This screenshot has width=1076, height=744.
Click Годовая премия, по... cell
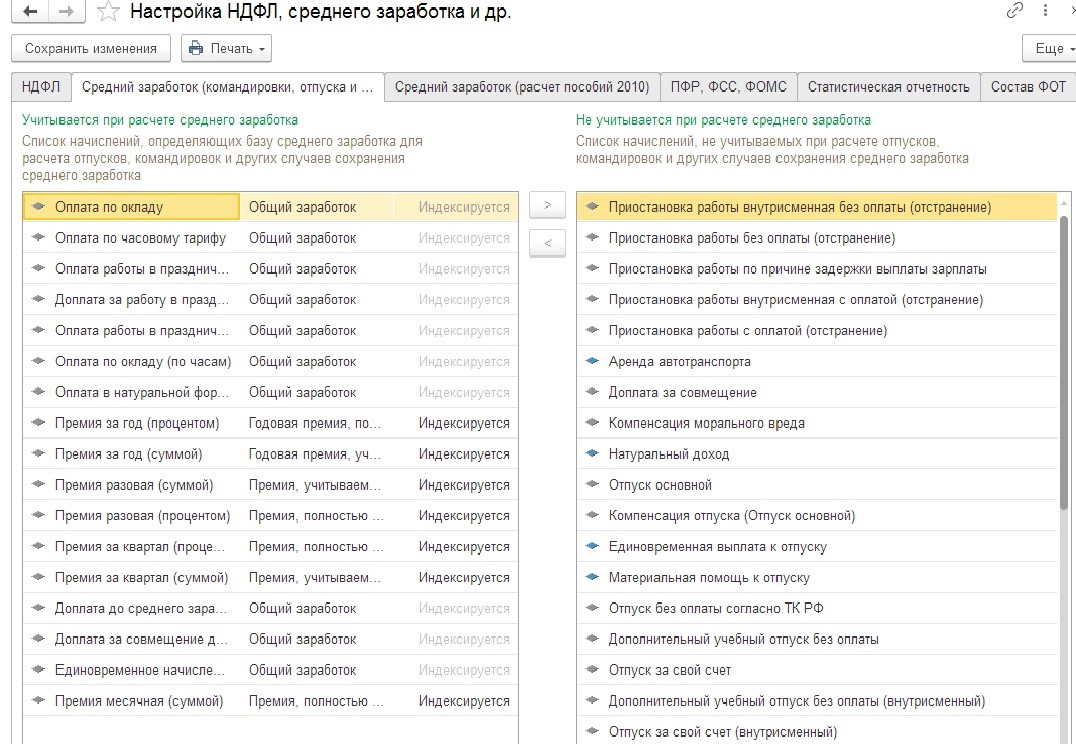(316, 423)
